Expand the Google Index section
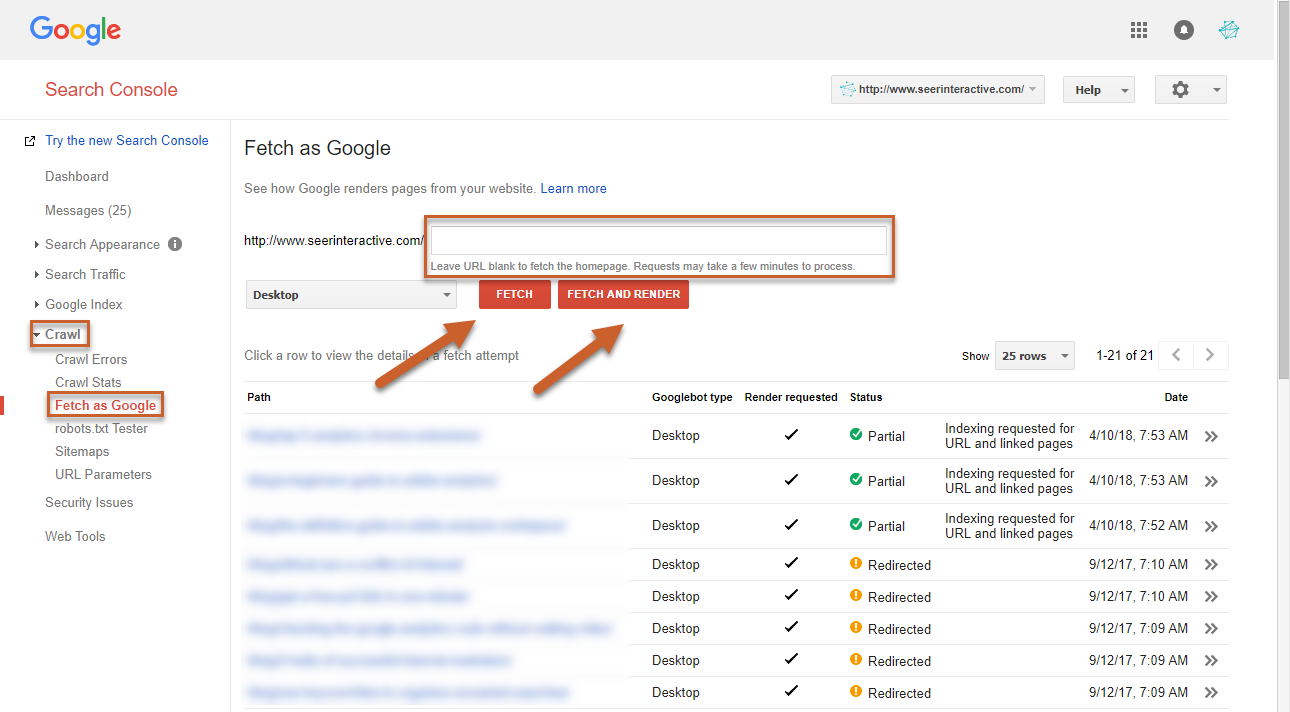The height and width of the screenshot is (712, 1290). pyautogui.click(x=83, y=304)
